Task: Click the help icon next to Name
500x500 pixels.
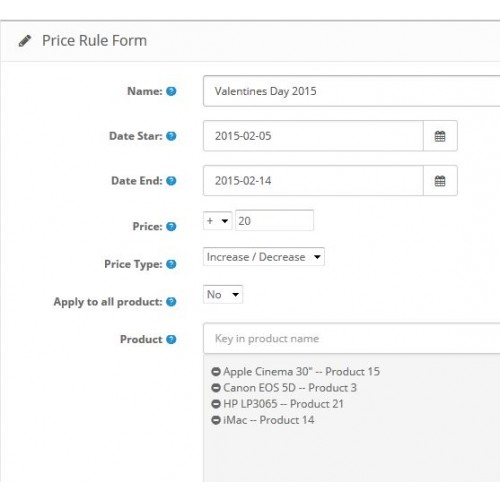Action: (171, 91)
